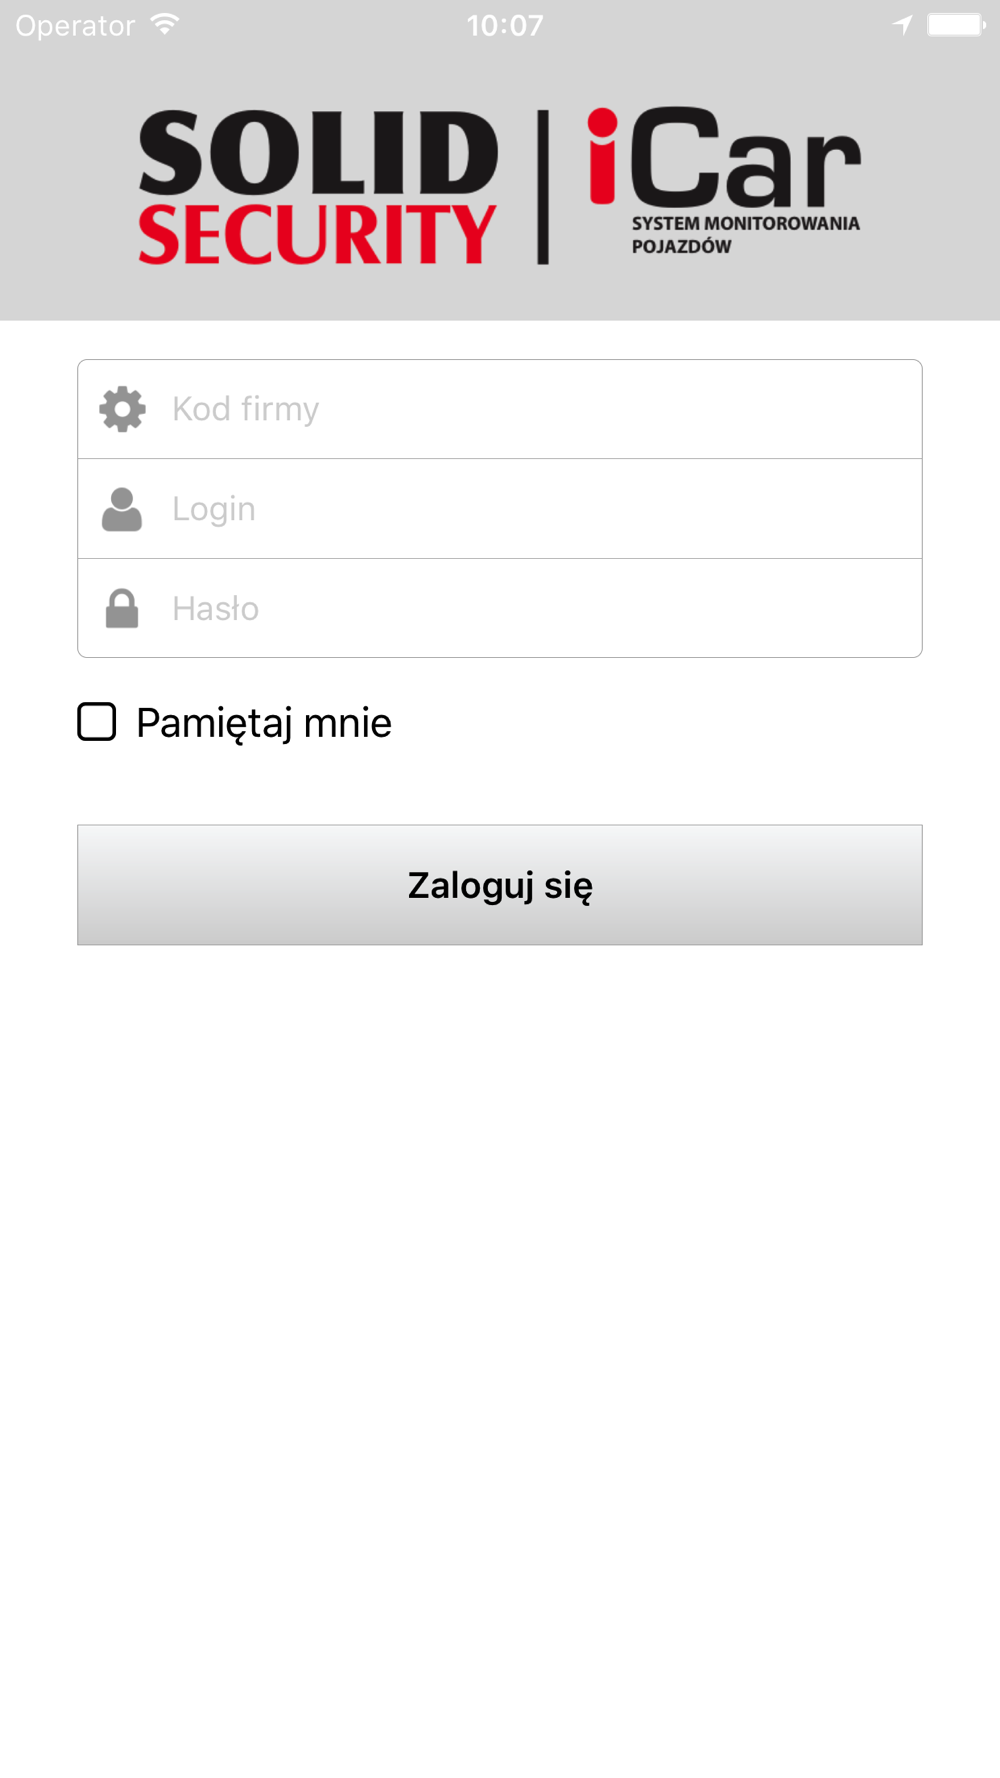
Task: Tap the Wi-Fi signal icon in status bar
Action: [x=165, y=24]
